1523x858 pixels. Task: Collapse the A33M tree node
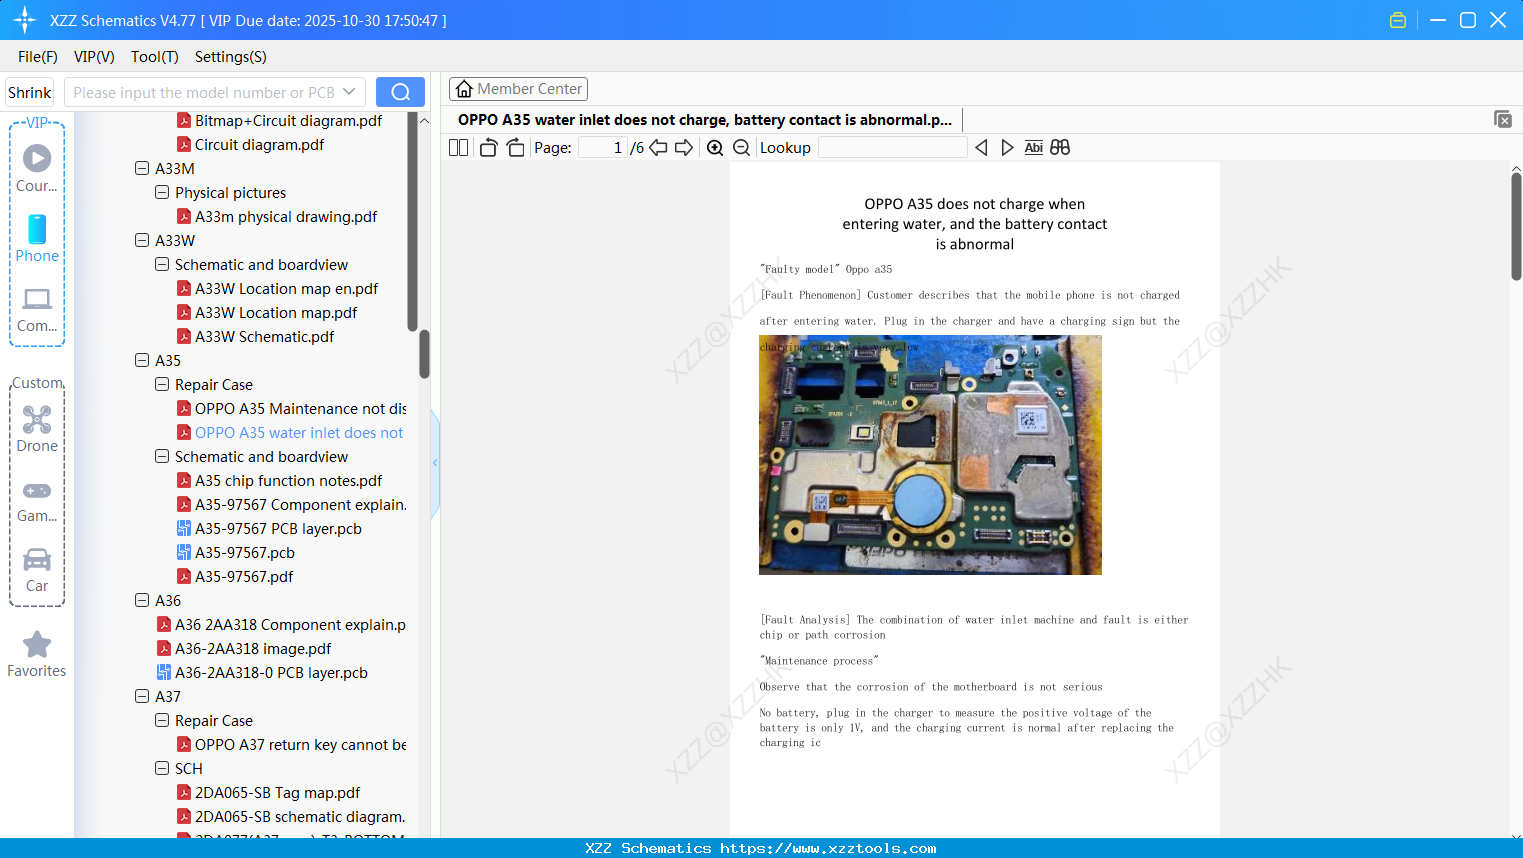click(142, 168)
